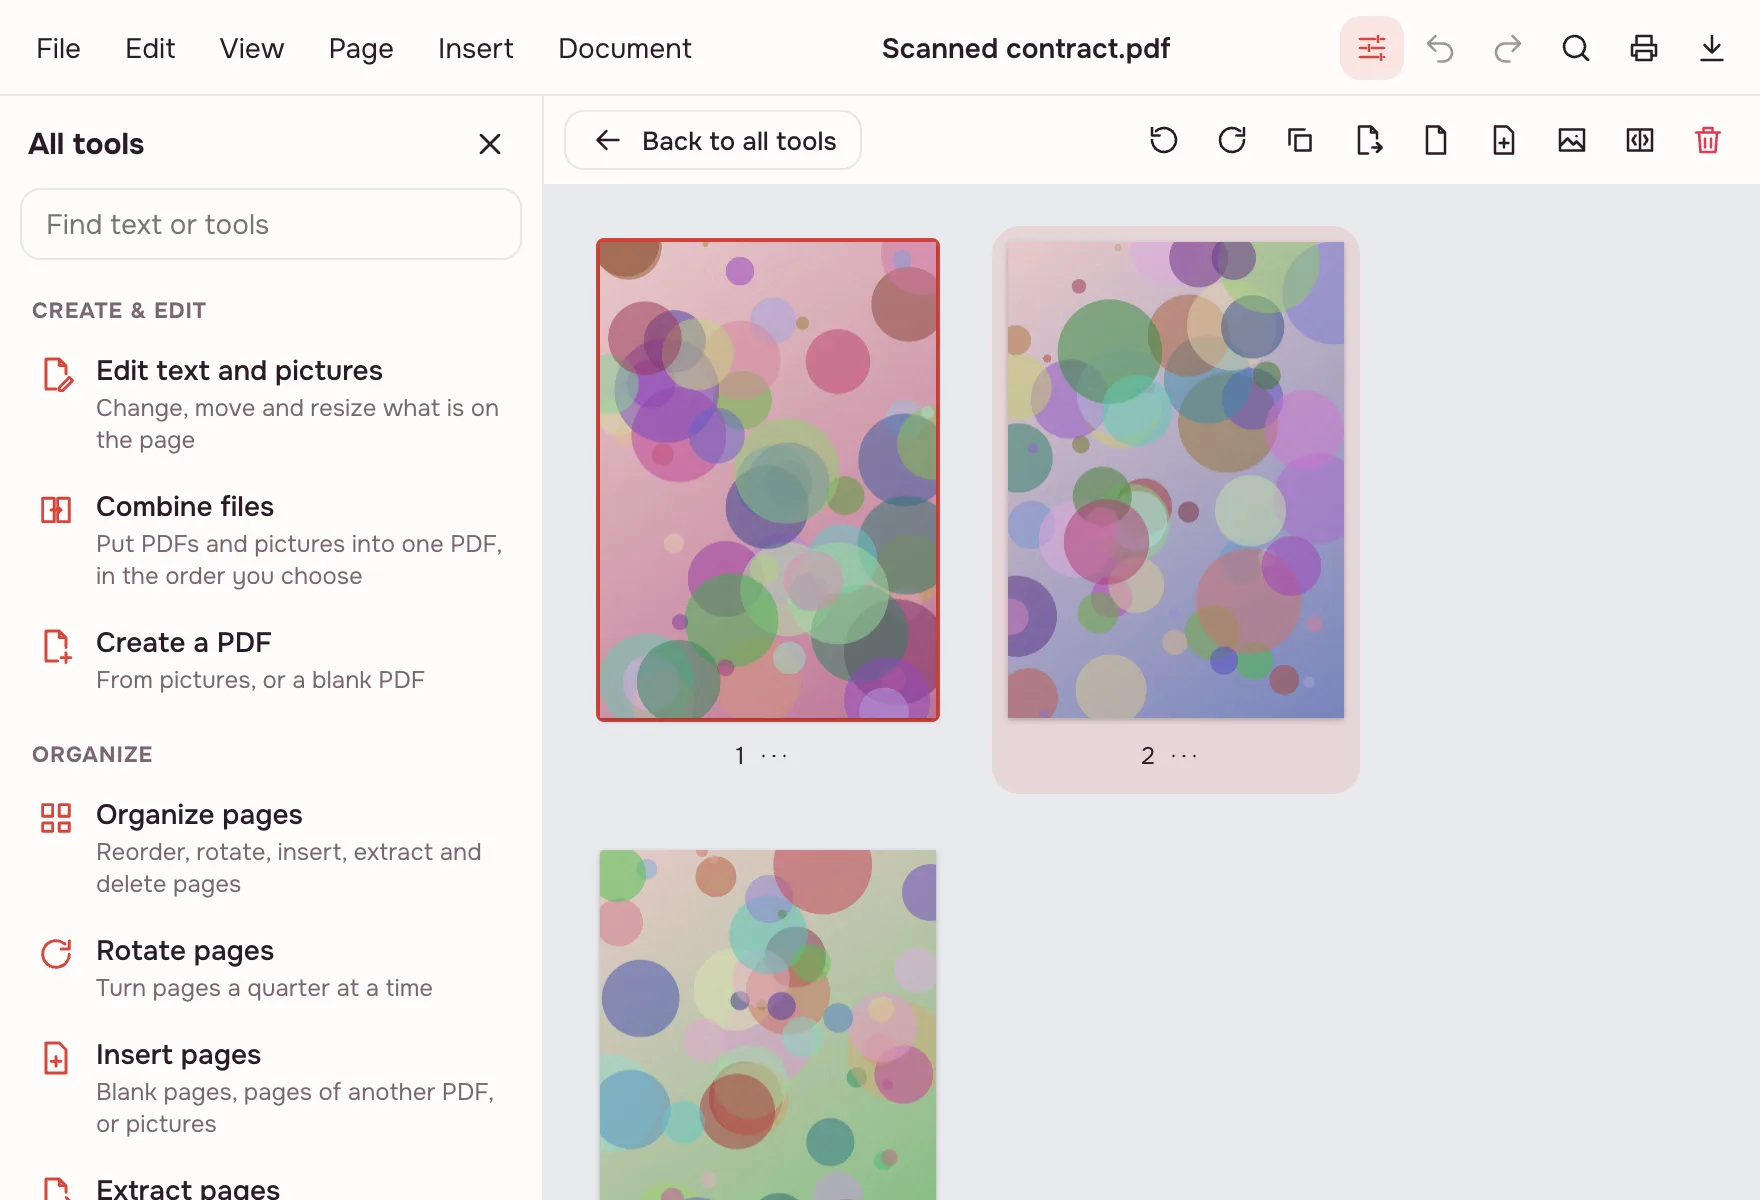Open the View menu
1760x1200 pixels.
pos(252,48)
